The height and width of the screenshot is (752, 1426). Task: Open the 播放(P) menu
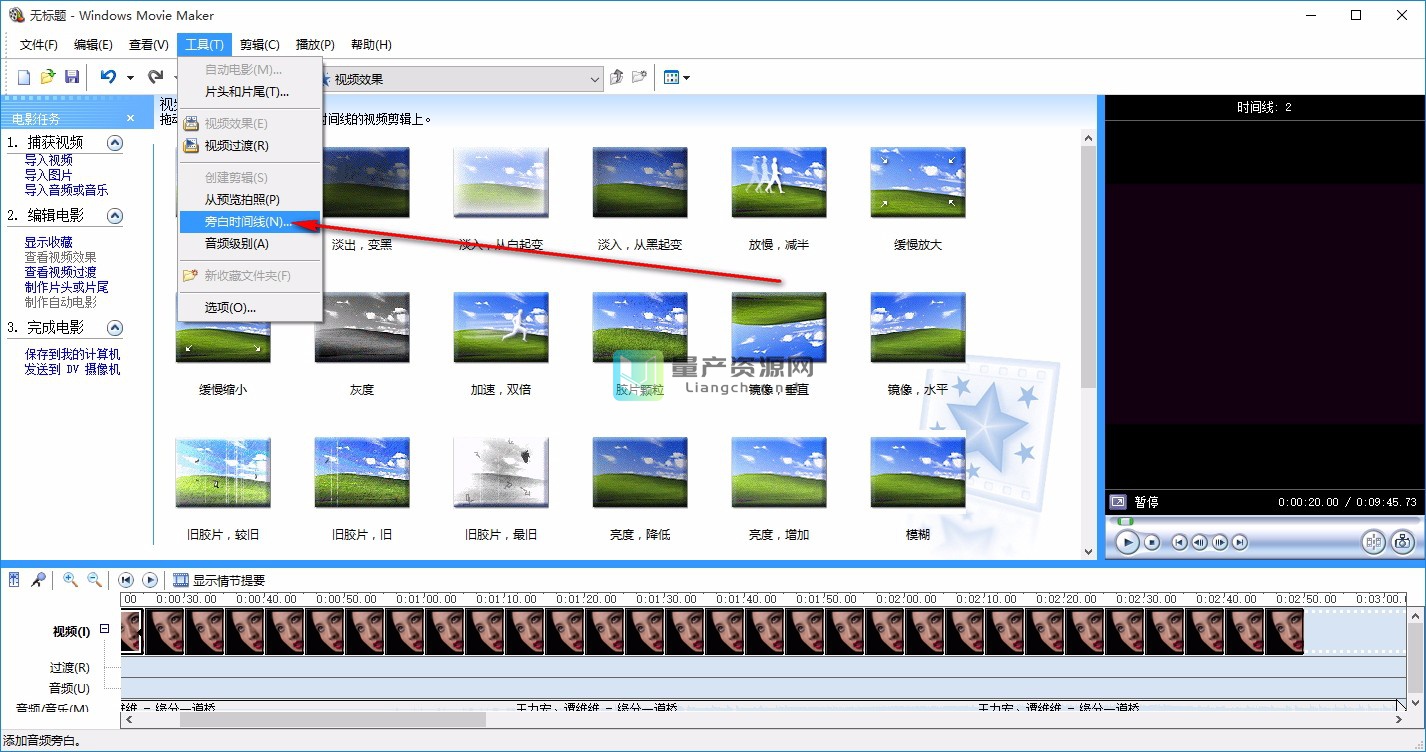[x=315, y=45]
